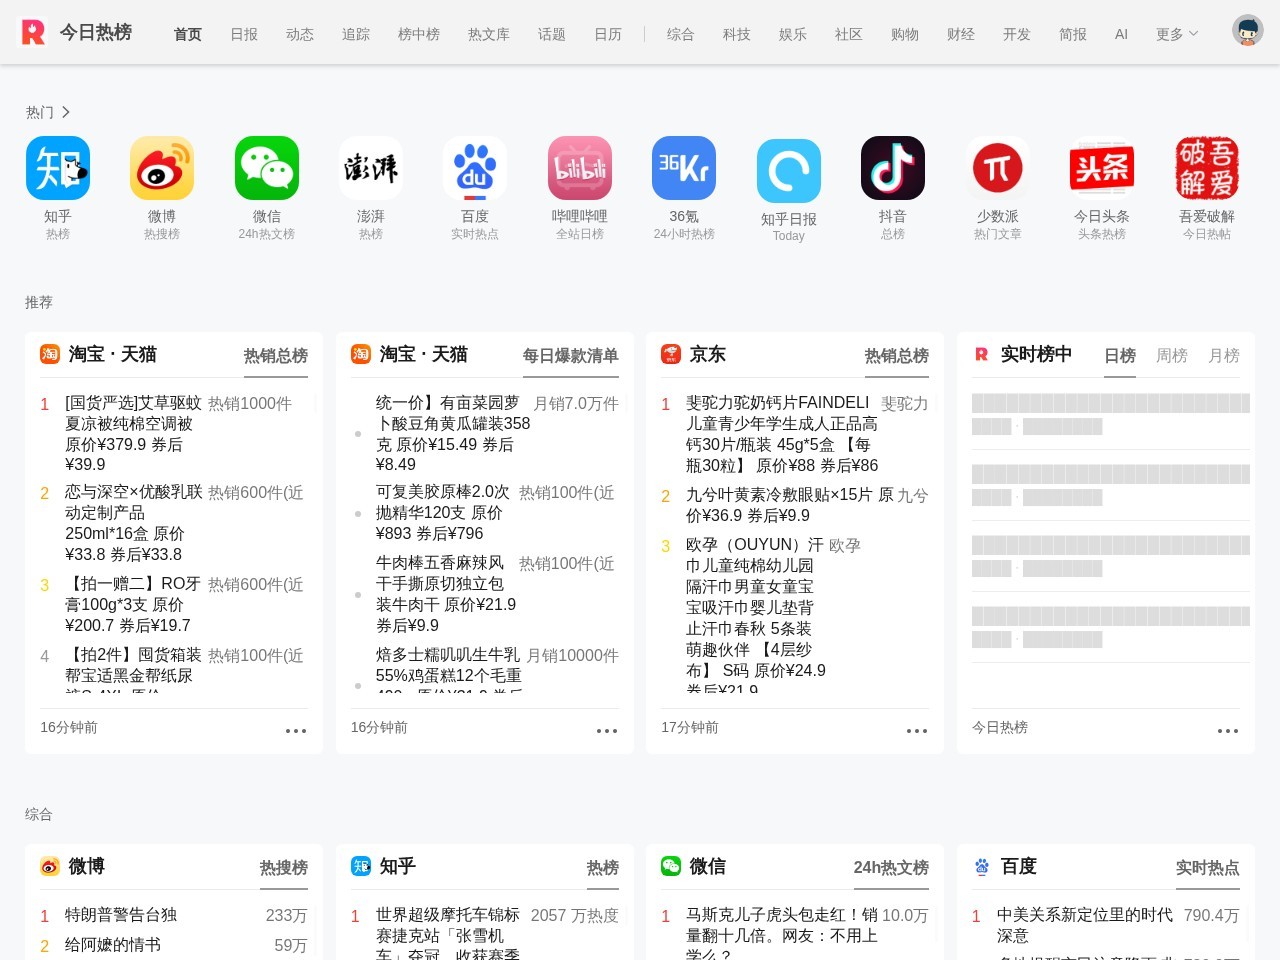Click 24h热文榜 tab on 微信 card
Image resolution: width=1280 pixels, height=960 pixels.
pyautogui.click(x=891, y=868)
